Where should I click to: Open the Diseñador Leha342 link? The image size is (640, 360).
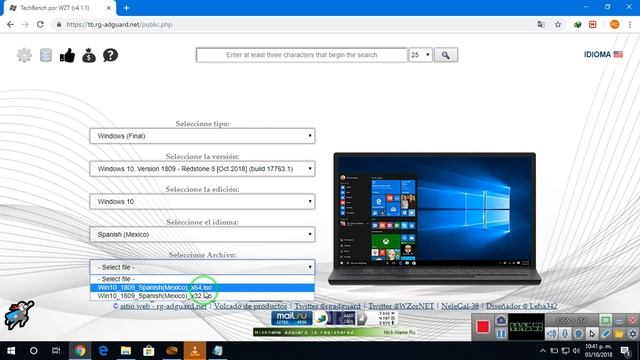521,306
